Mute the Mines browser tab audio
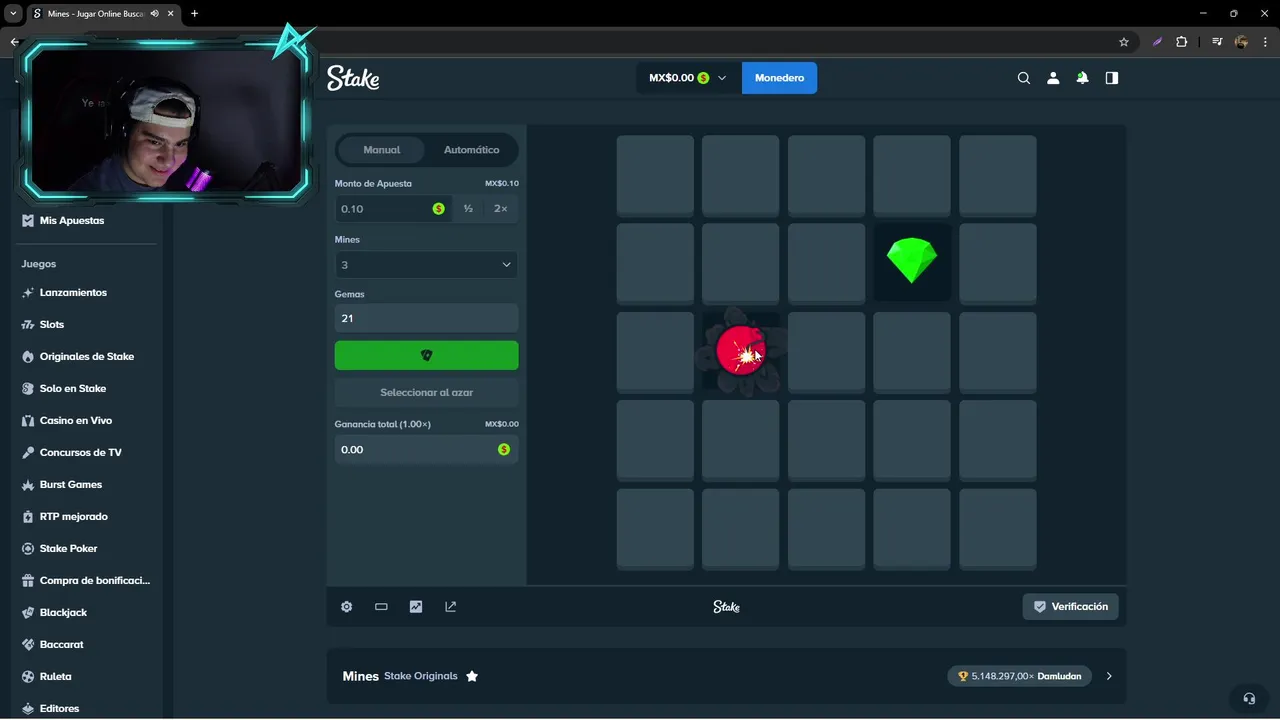 pyautogui.click(x=154, y=14)
